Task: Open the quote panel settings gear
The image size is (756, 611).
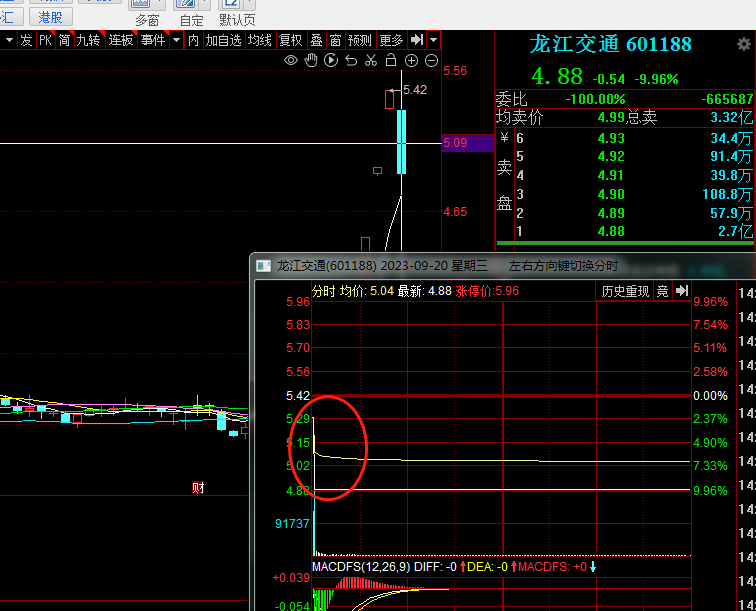Action: 743,45
